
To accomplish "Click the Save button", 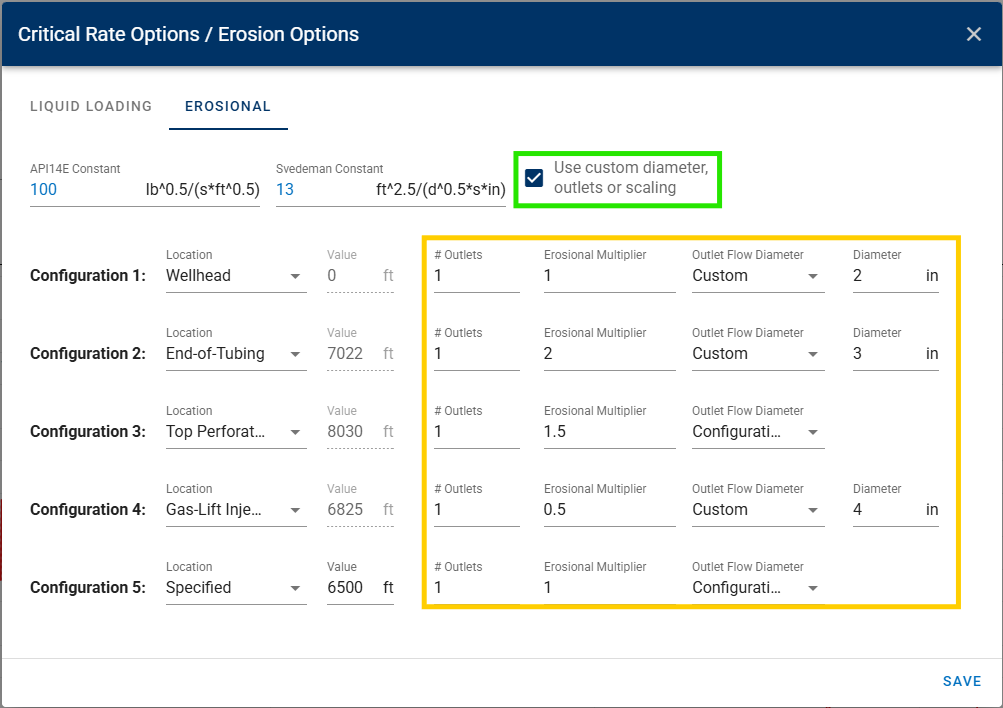I will [x=961, y=681].
